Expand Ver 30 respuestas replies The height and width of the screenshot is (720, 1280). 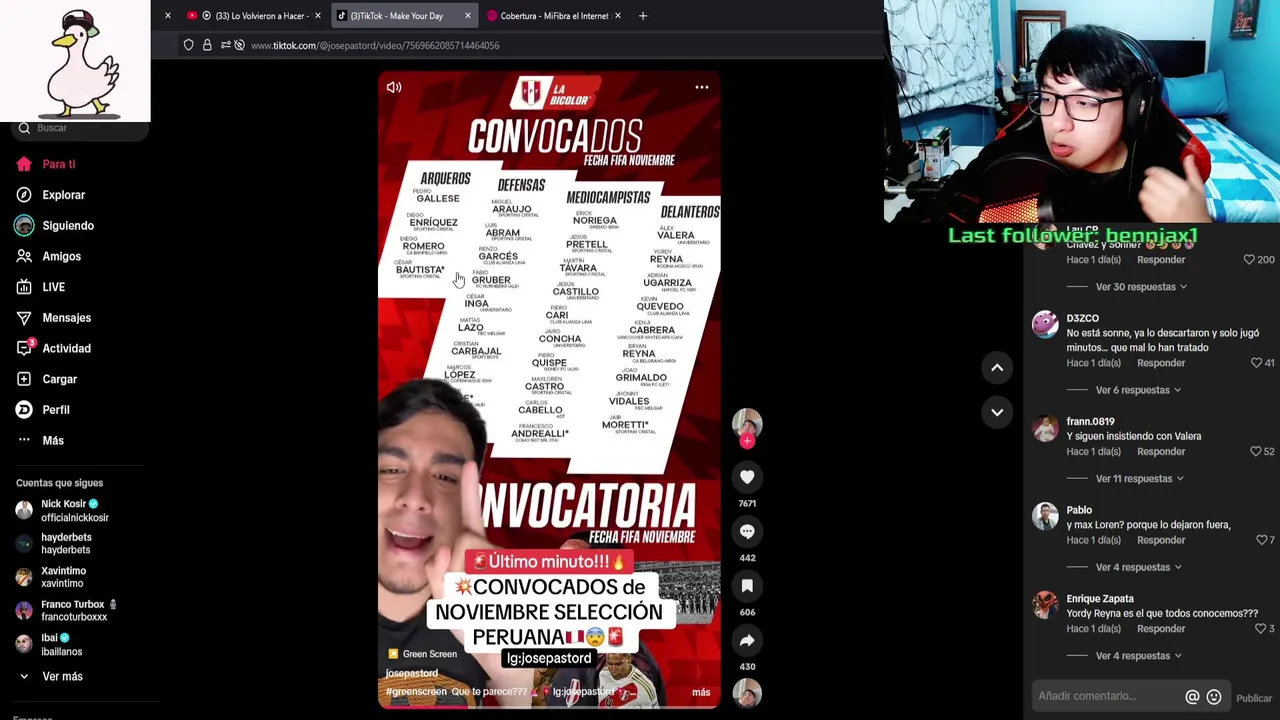tap(1140, 287)
